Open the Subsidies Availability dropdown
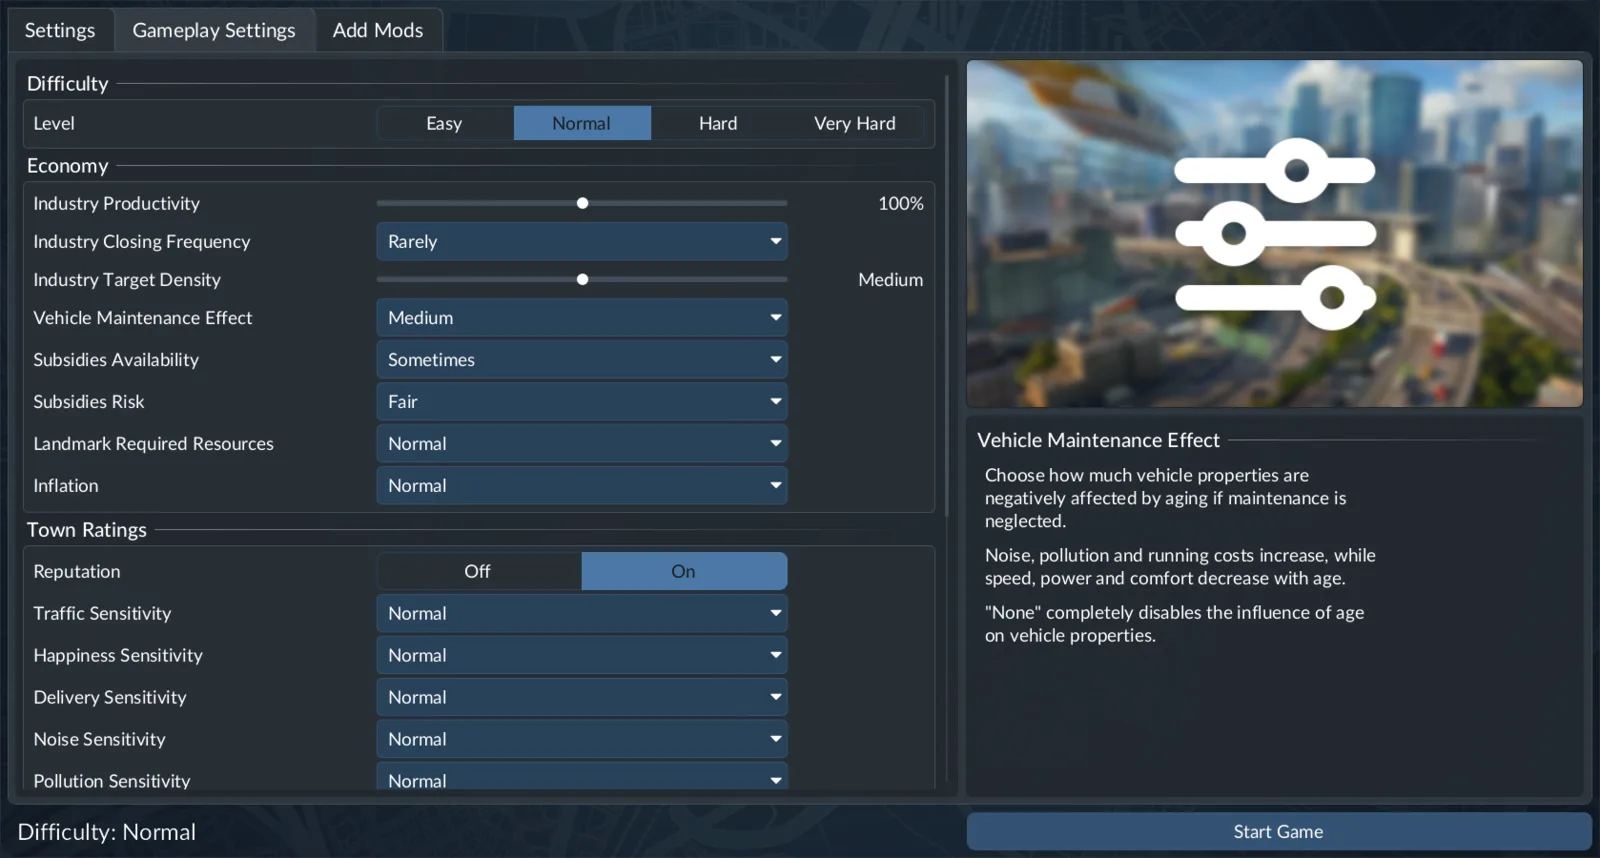Viewport: 1600px width, 858px height. click(582, 359)
